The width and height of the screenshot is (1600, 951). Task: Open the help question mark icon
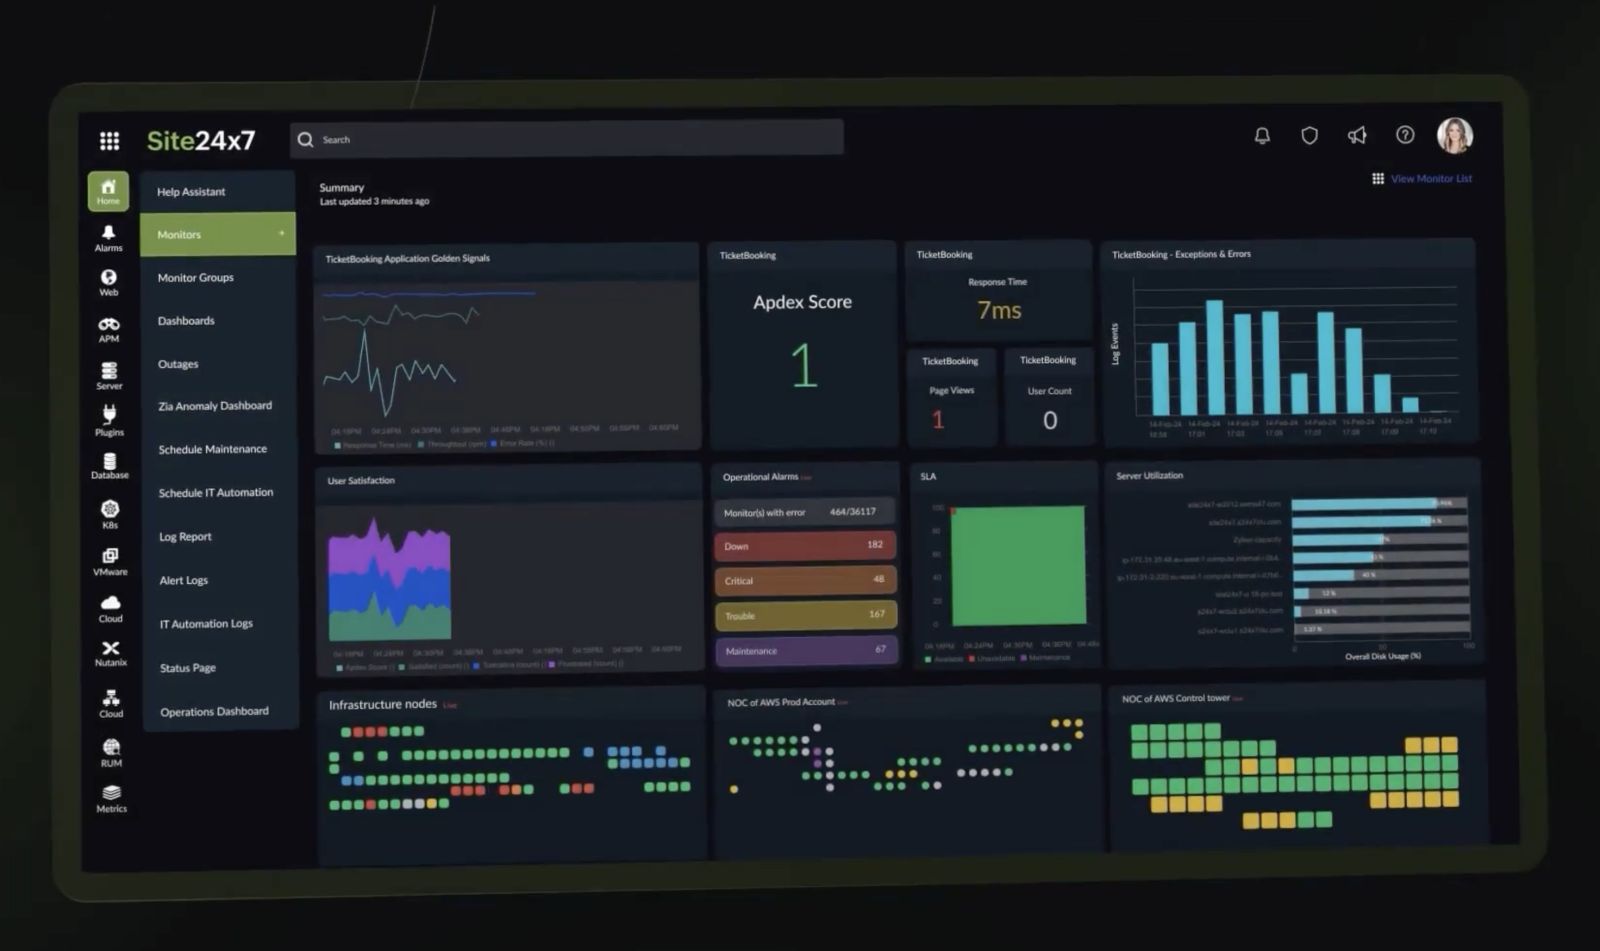[1405, 135]
